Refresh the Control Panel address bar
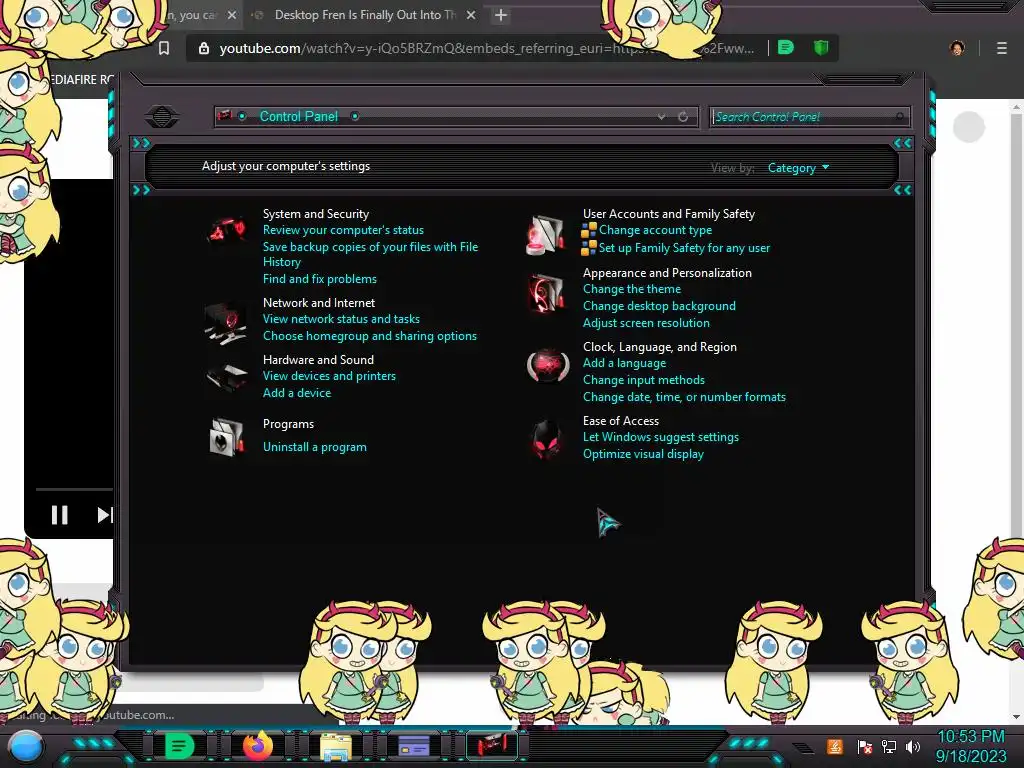1024x768 pixels. click(x=683, y=117)
